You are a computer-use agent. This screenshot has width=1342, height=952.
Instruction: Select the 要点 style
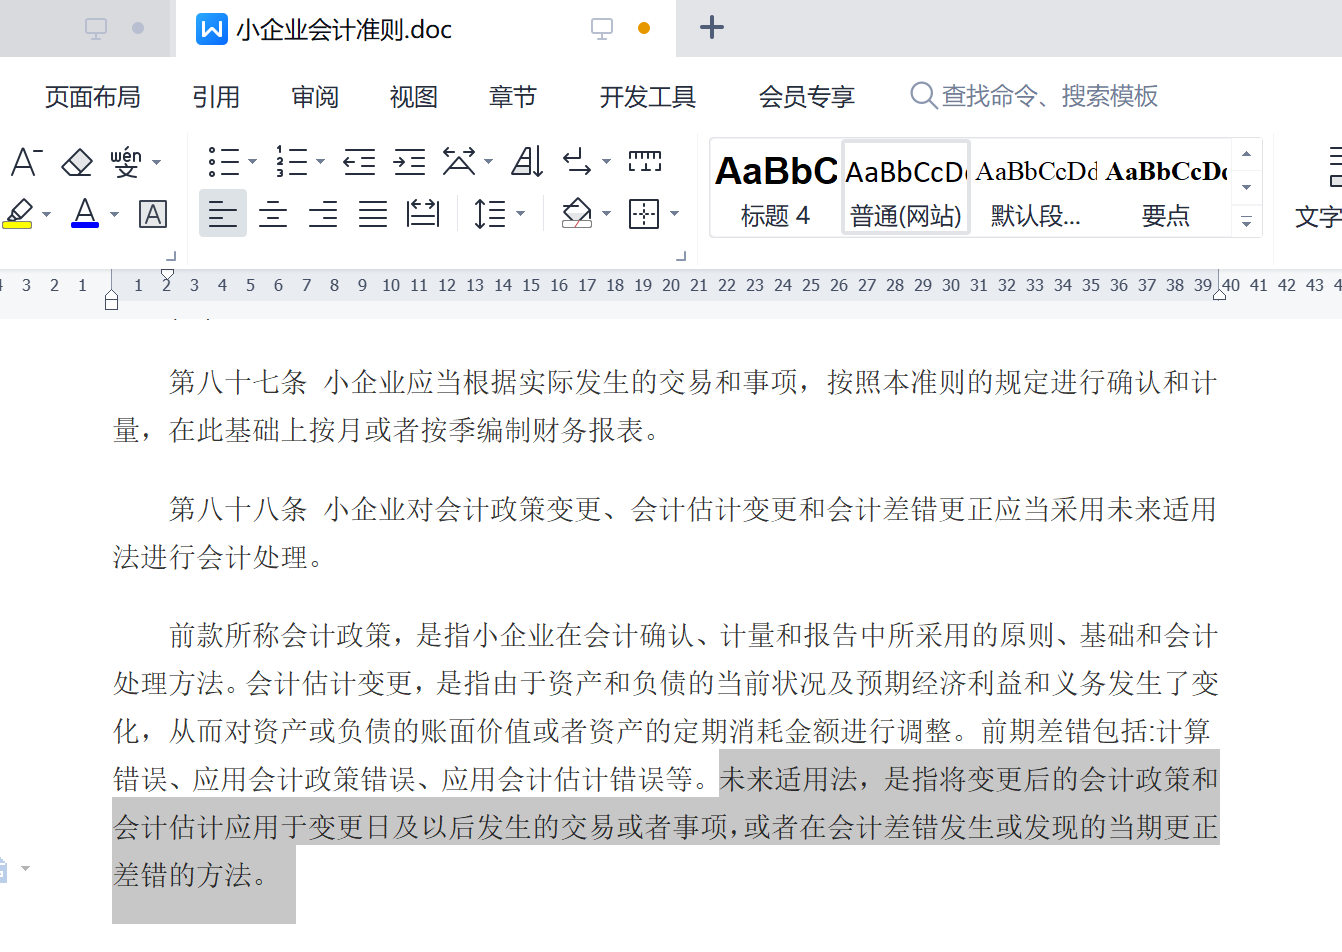1166,189
